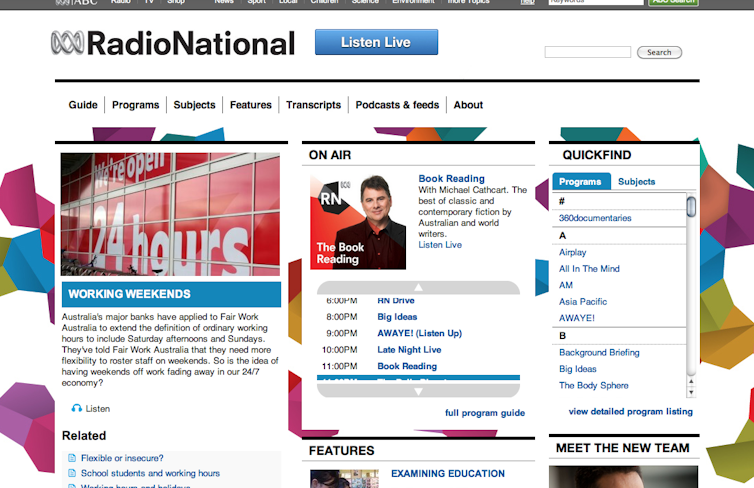Click the headphones Listen icon
Image resolution: width=754 pixels, height=488 pixels.
pos(76,408)
